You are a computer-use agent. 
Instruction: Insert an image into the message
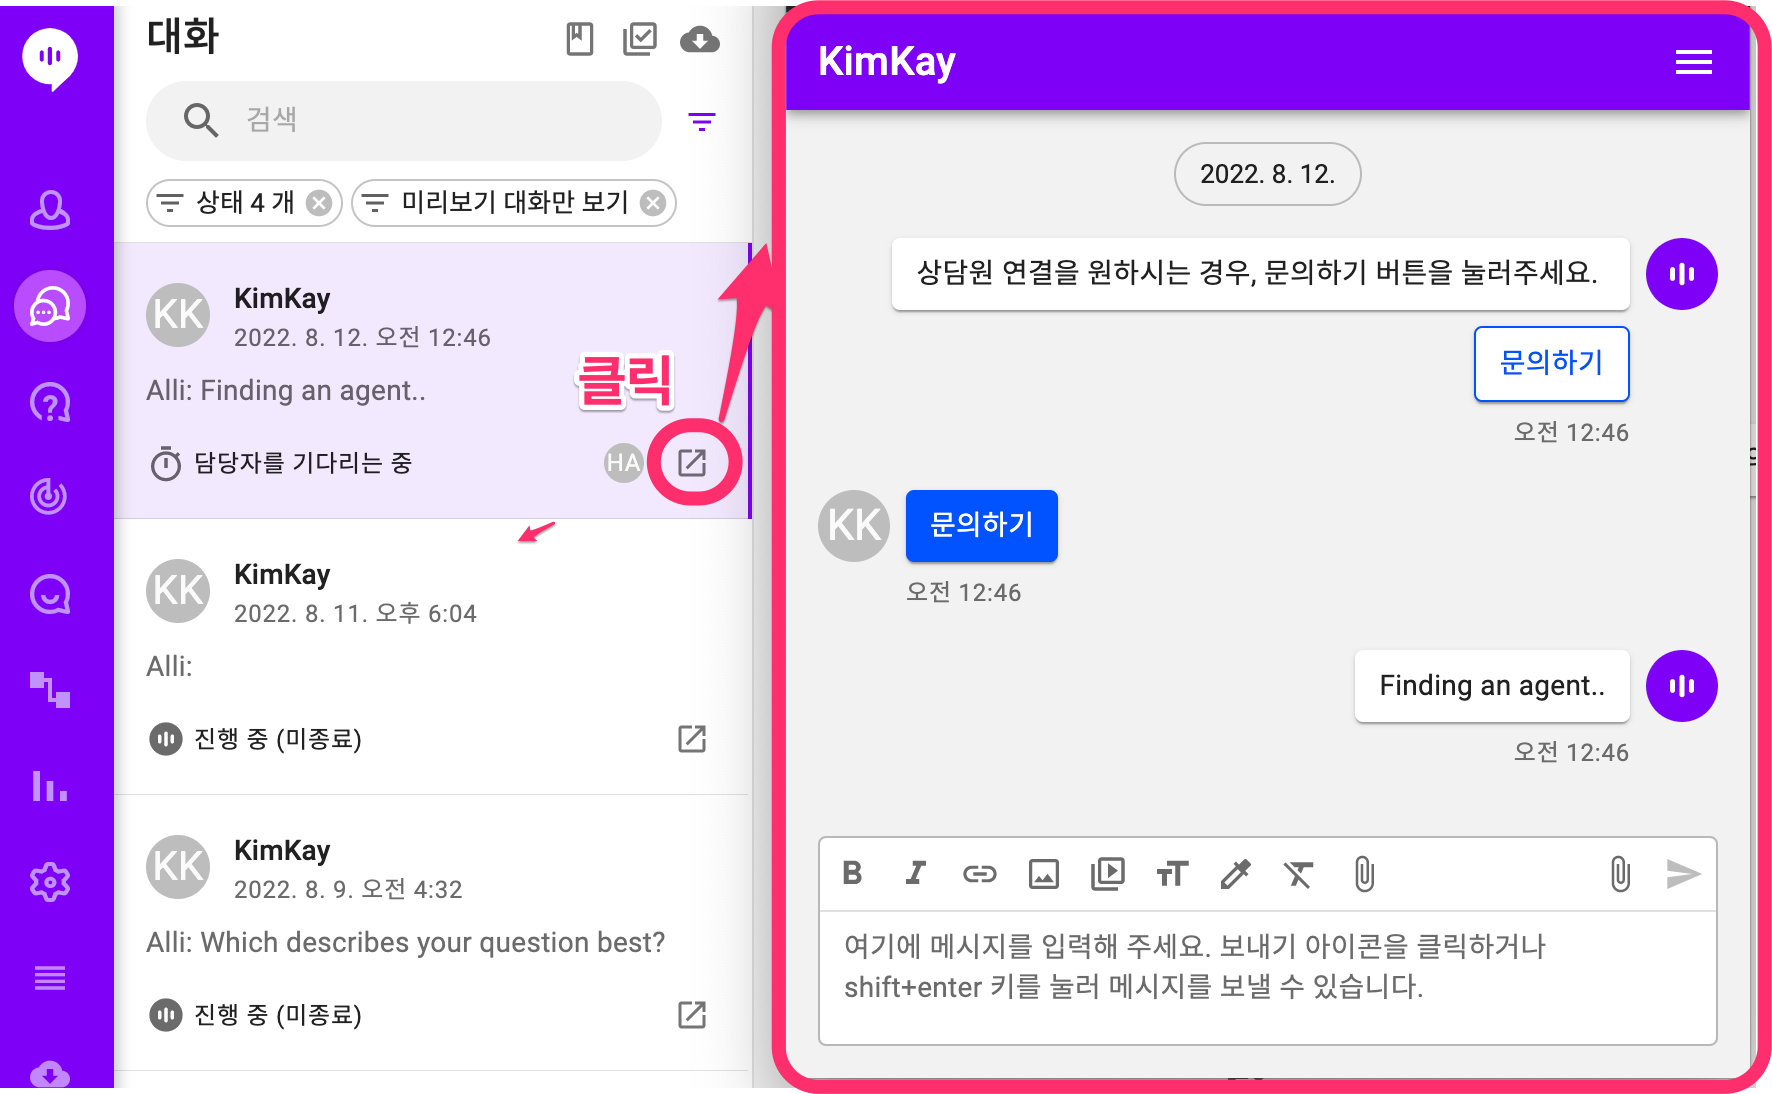pyautogui.click(x=1044, y=873)
